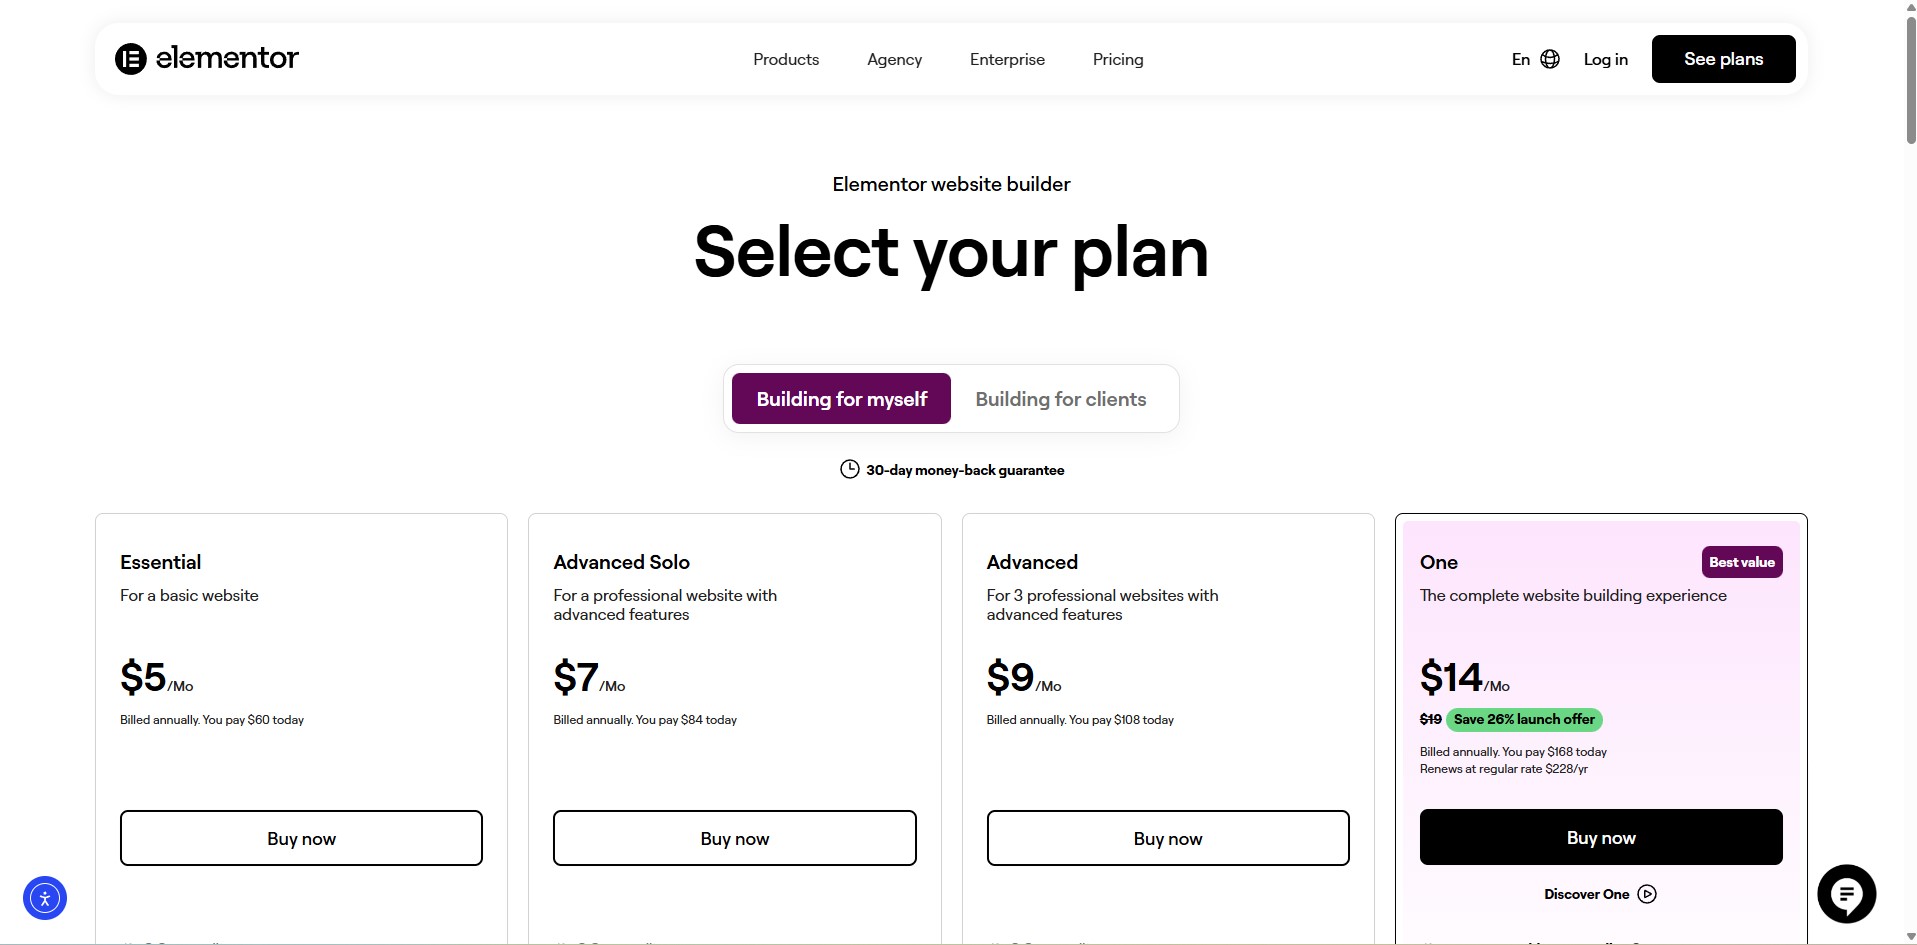Click the Best value badge
Viewport: 1917px width, 945px height.
pyautogui.click(x=1741, y=562)
